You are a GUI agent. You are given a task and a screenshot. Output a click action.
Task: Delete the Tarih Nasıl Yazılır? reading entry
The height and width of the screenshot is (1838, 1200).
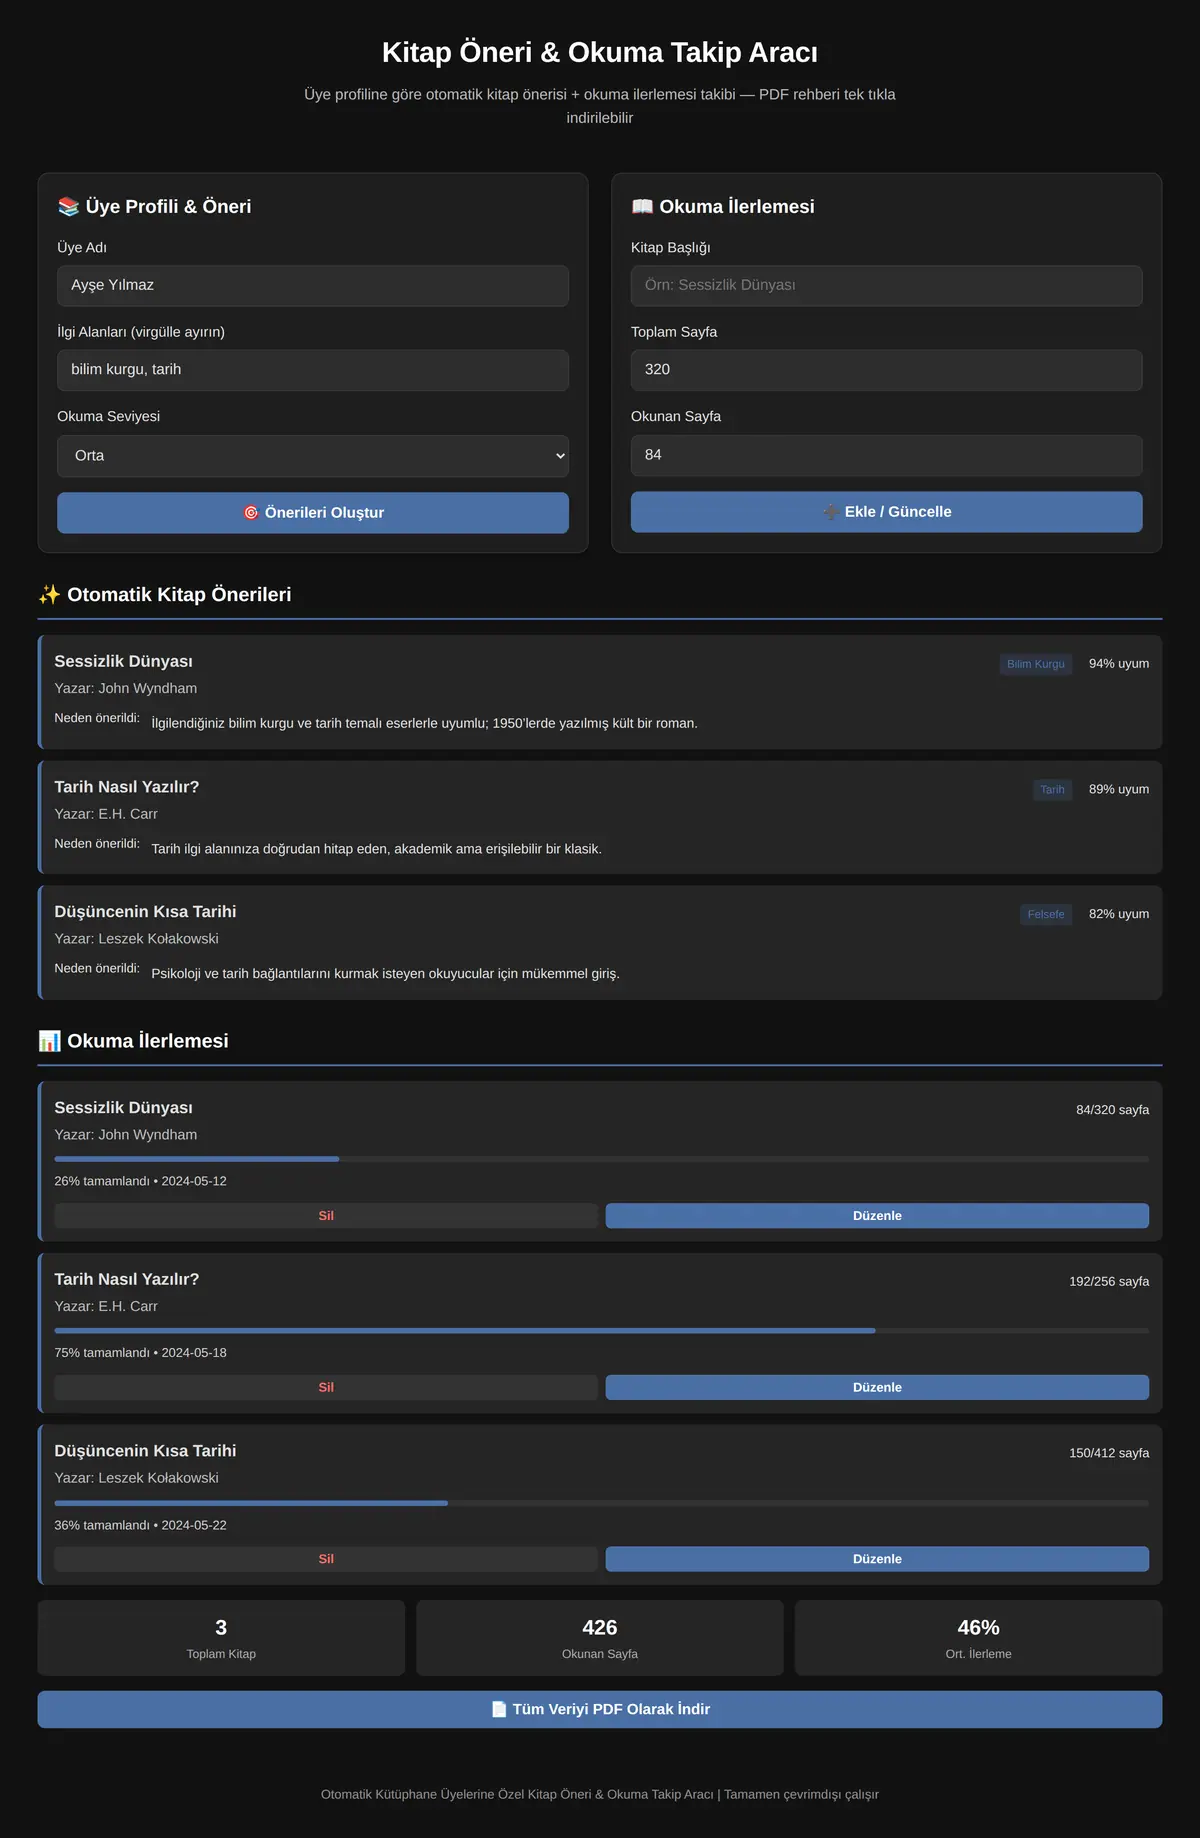(x=326, y=1388)
